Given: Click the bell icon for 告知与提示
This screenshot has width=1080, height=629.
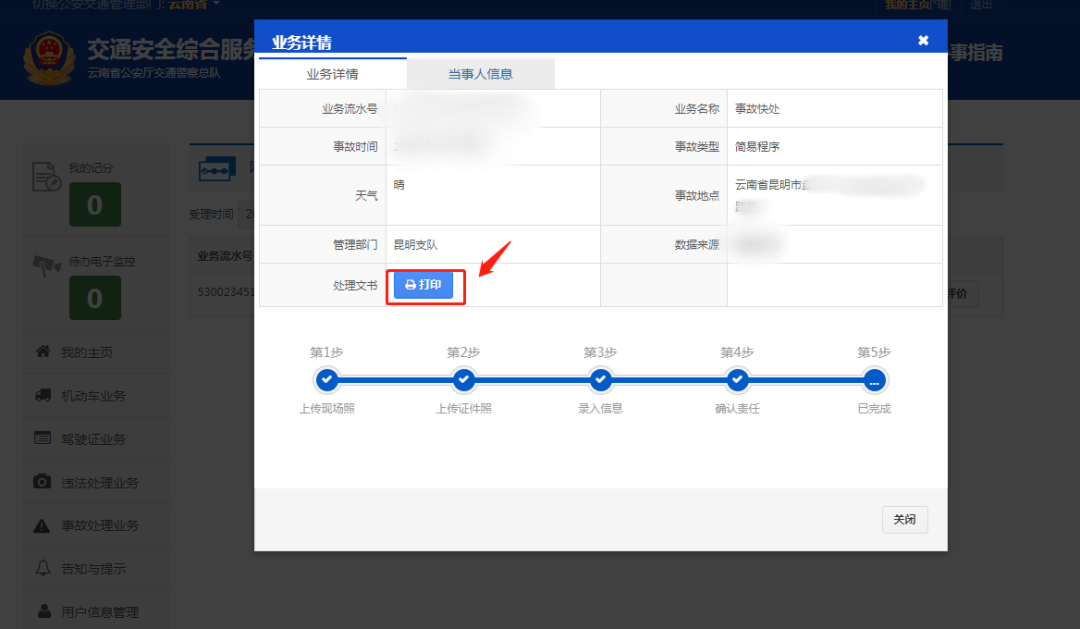Looking at the screenshot, I should click(x=43, y=568).
